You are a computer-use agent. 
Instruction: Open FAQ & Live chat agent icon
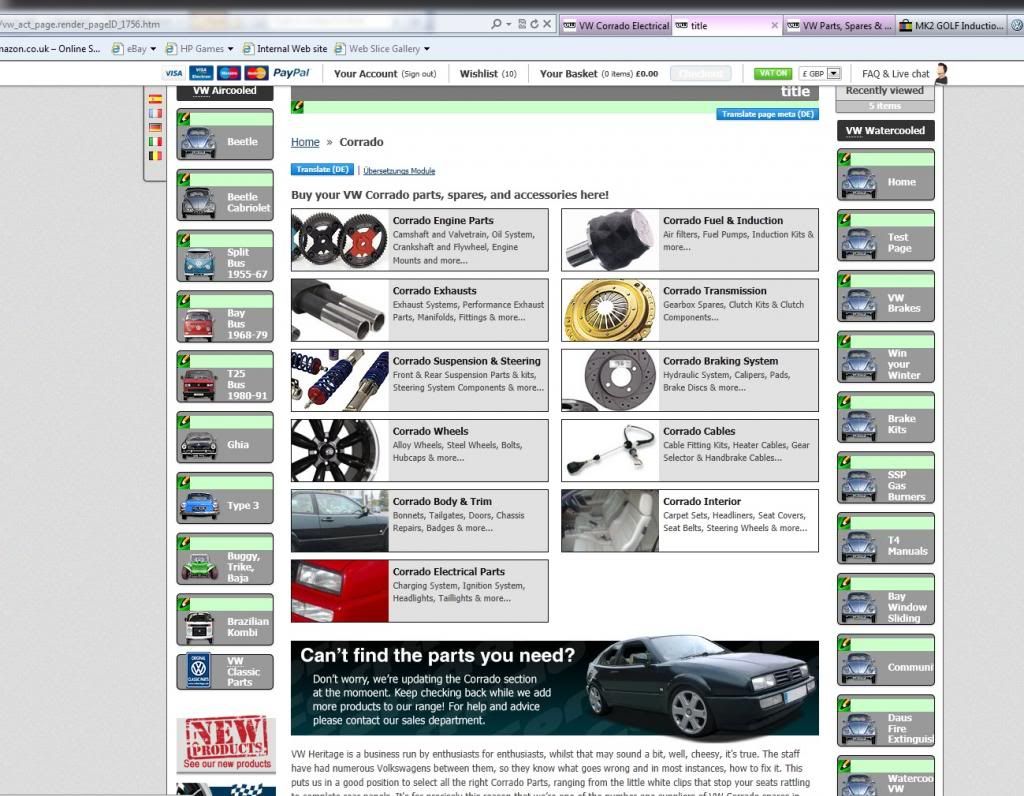point(940,73)
